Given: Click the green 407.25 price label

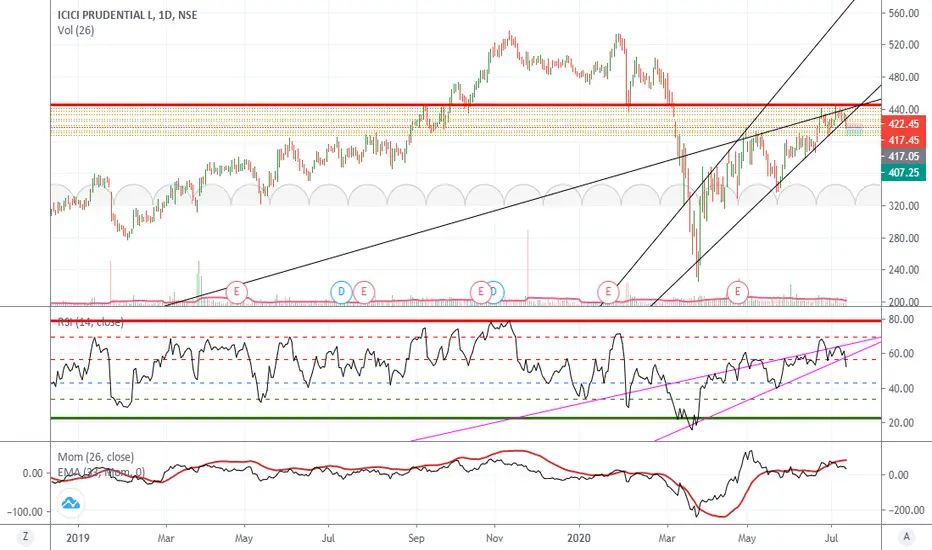Looking at the screenshot, I should (904, 172).
